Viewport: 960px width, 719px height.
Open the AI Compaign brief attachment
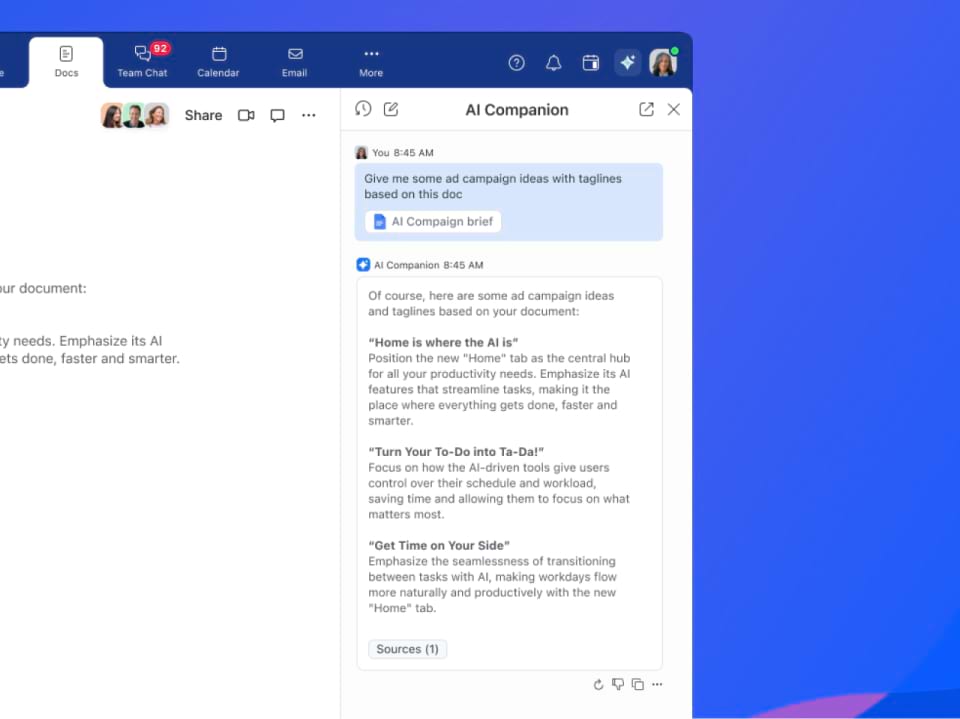(x=433, y=222)
